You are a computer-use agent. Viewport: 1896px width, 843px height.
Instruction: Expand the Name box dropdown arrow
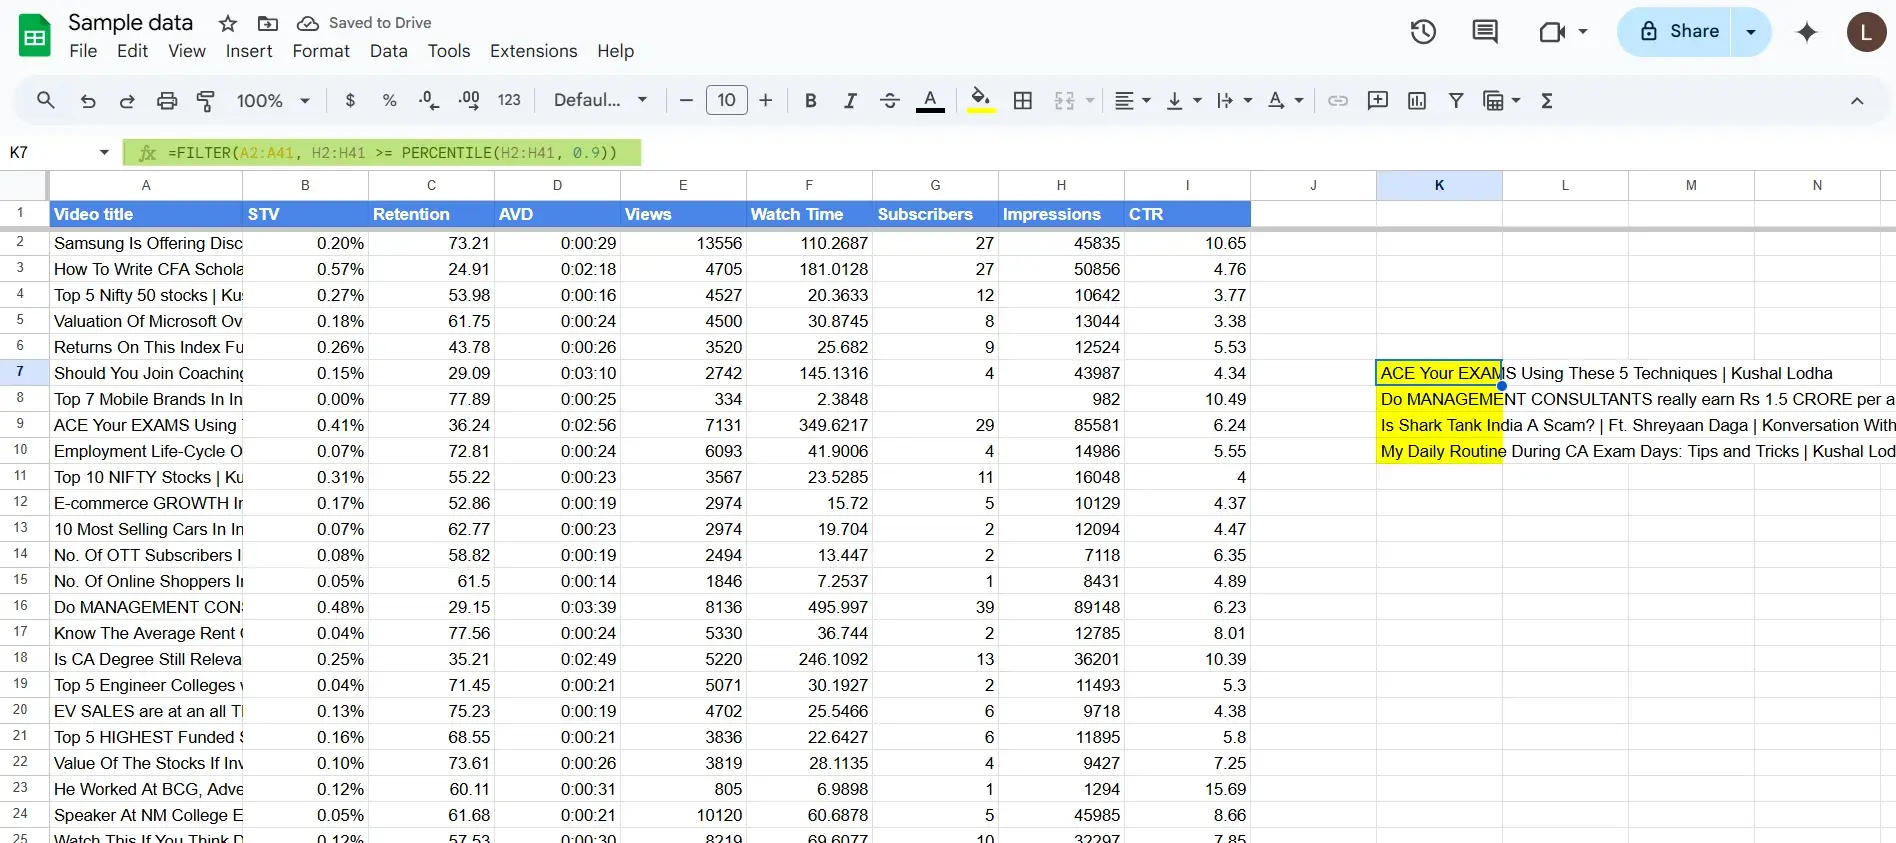coord(104,152)
